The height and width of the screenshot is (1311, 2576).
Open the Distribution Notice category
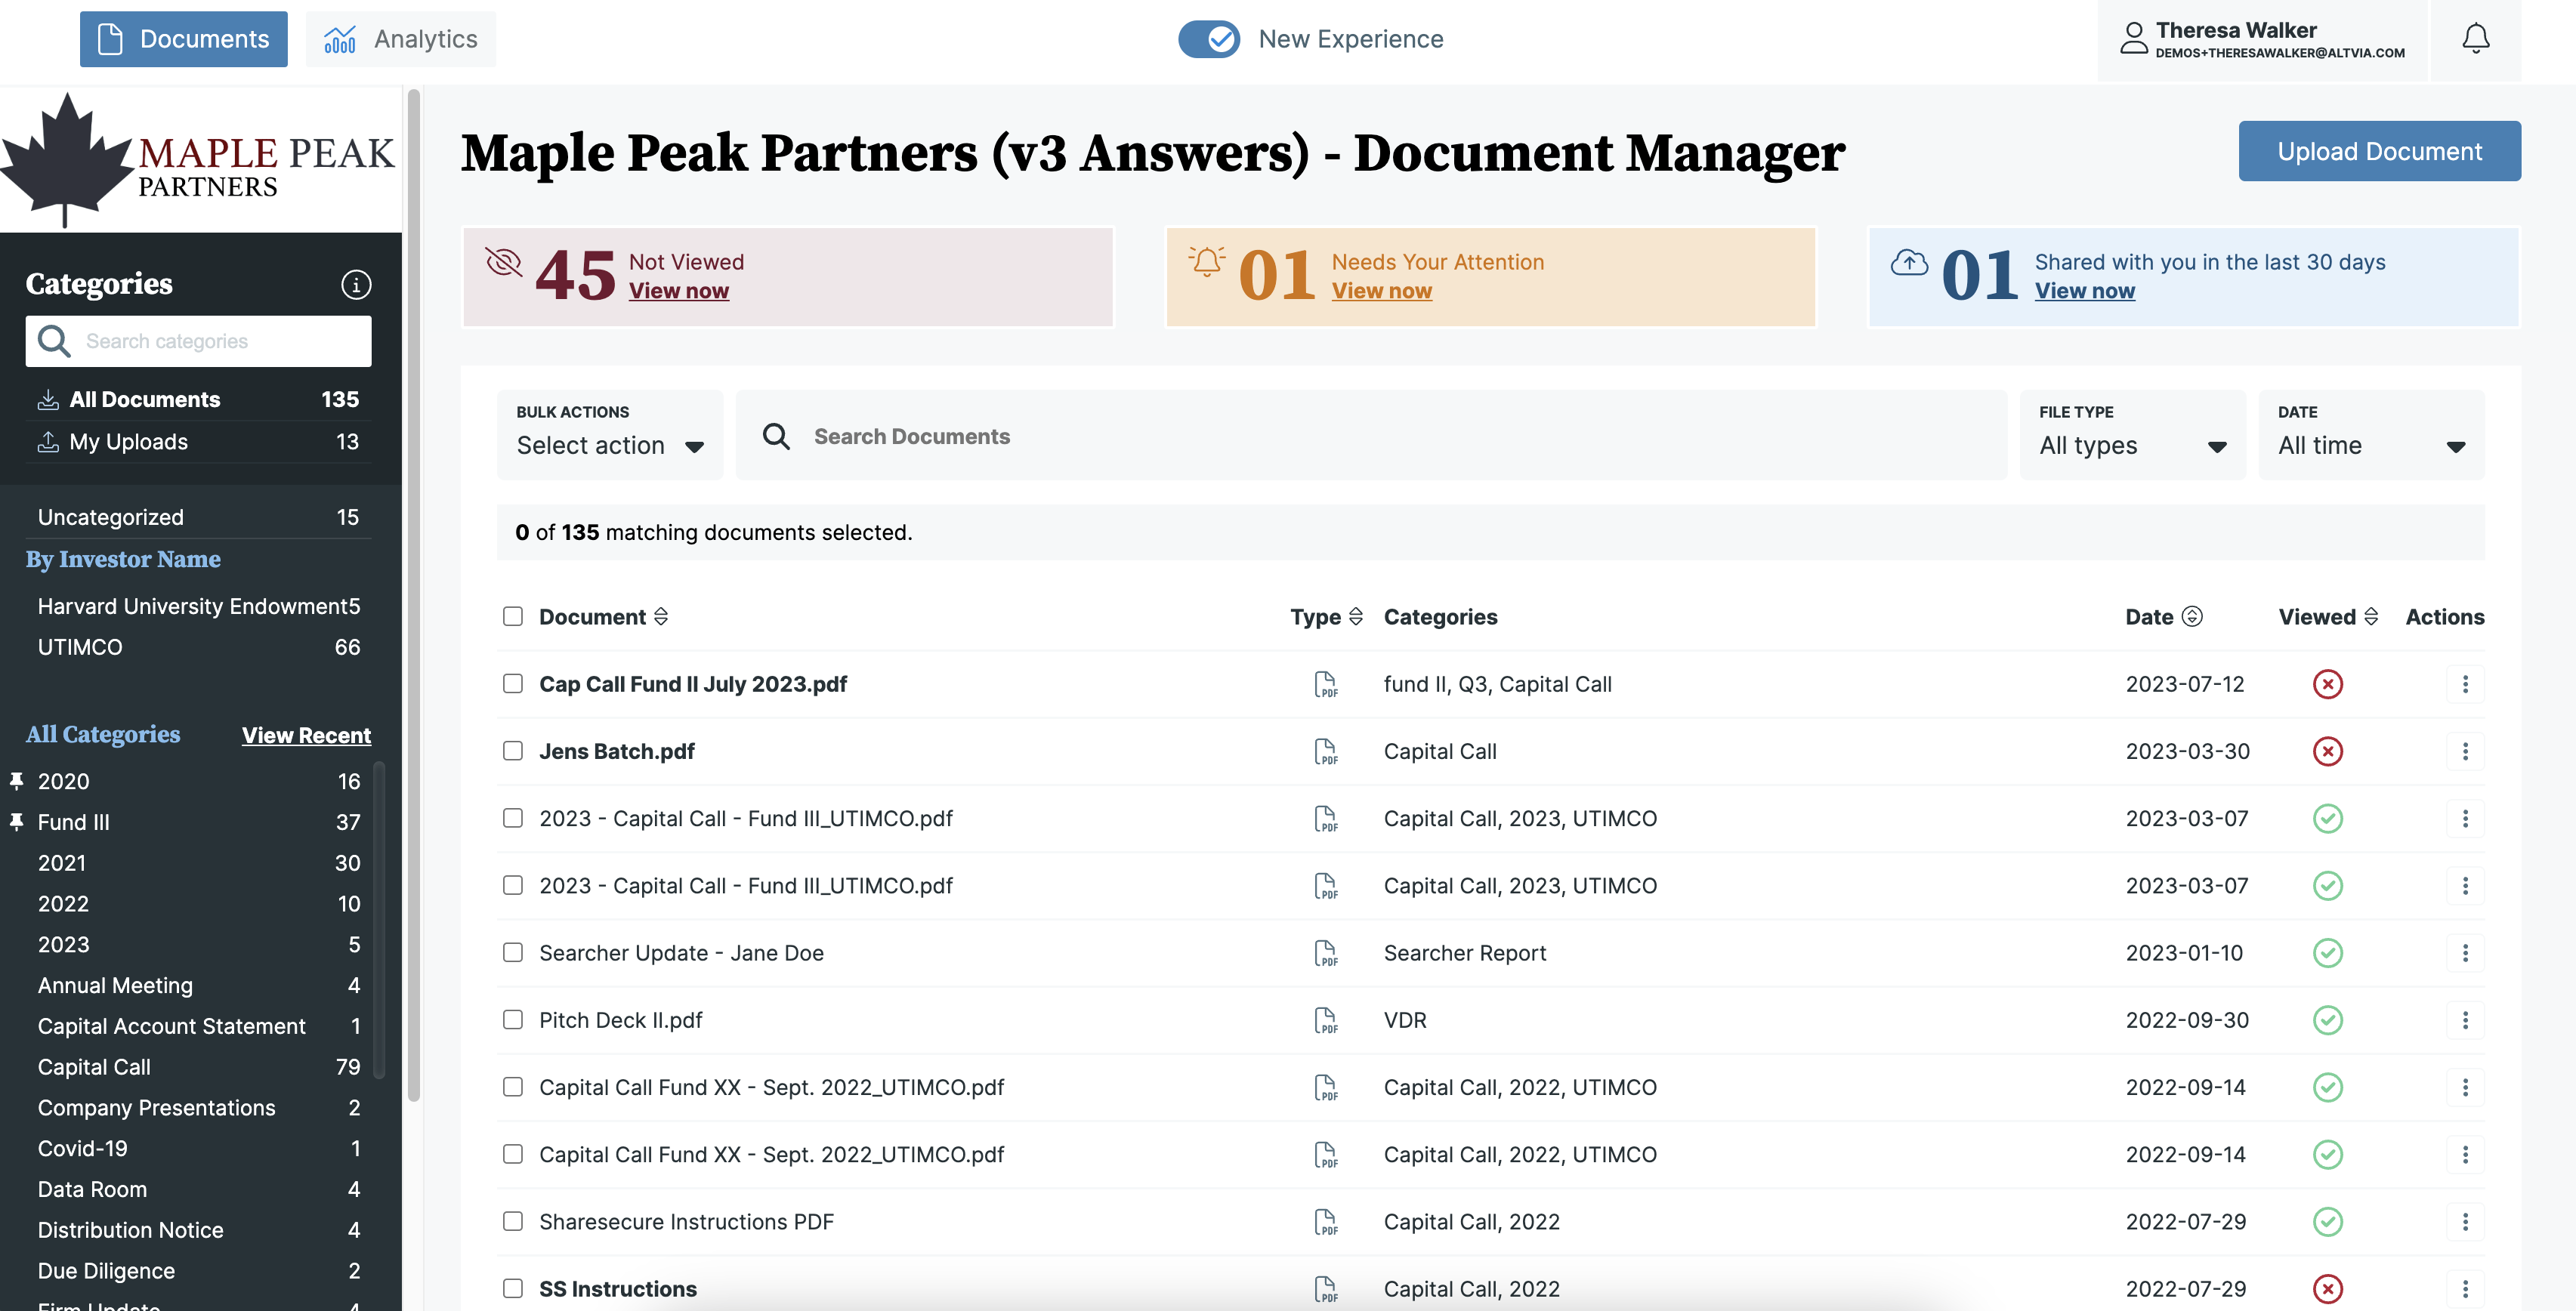[198, 1230]
